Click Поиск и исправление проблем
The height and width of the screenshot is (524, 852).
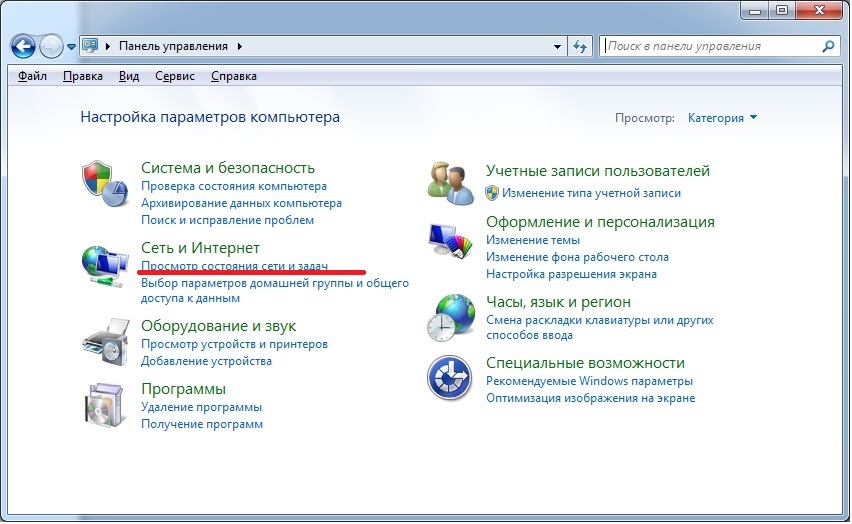point(227,220)
